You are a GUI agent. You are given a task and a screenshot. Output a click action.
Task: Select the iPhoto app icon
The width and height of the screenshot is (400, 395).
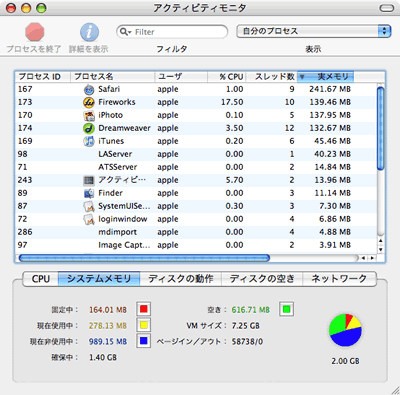click(89, 115)
